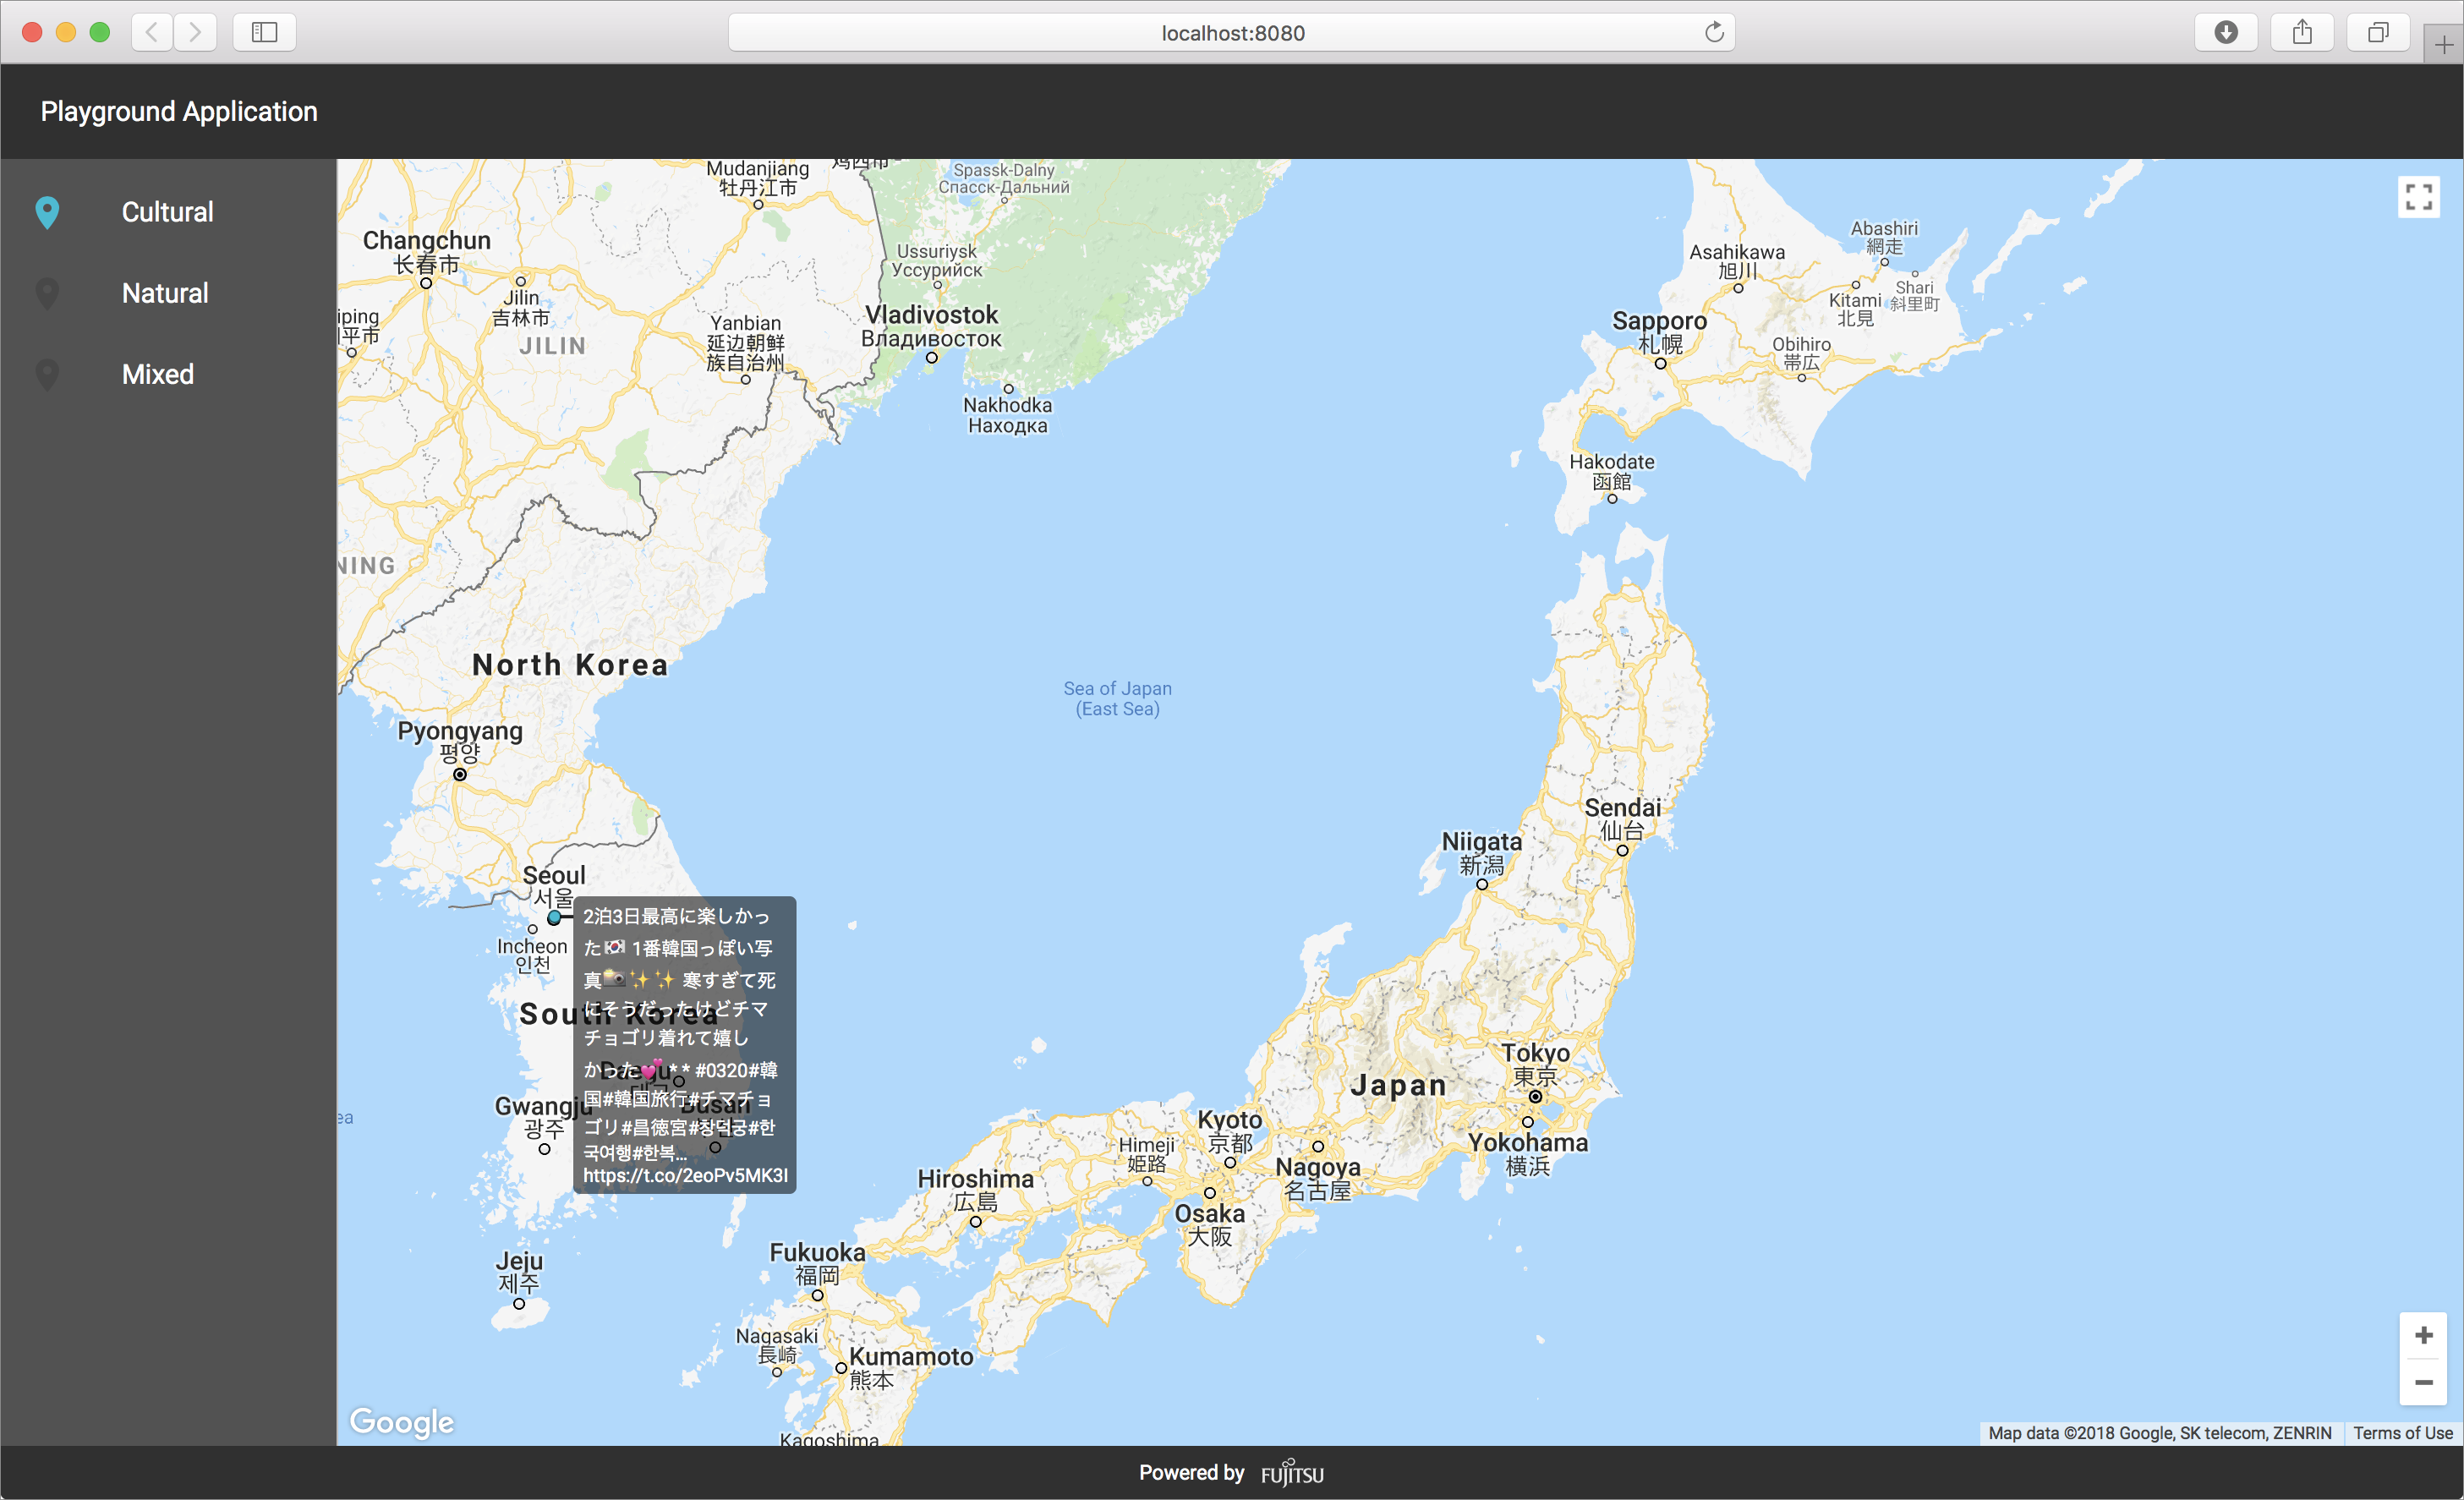2464x1500 pixels.
Task: Focus the localhost:8080 address bar
Action: (x=1232, y=32)
